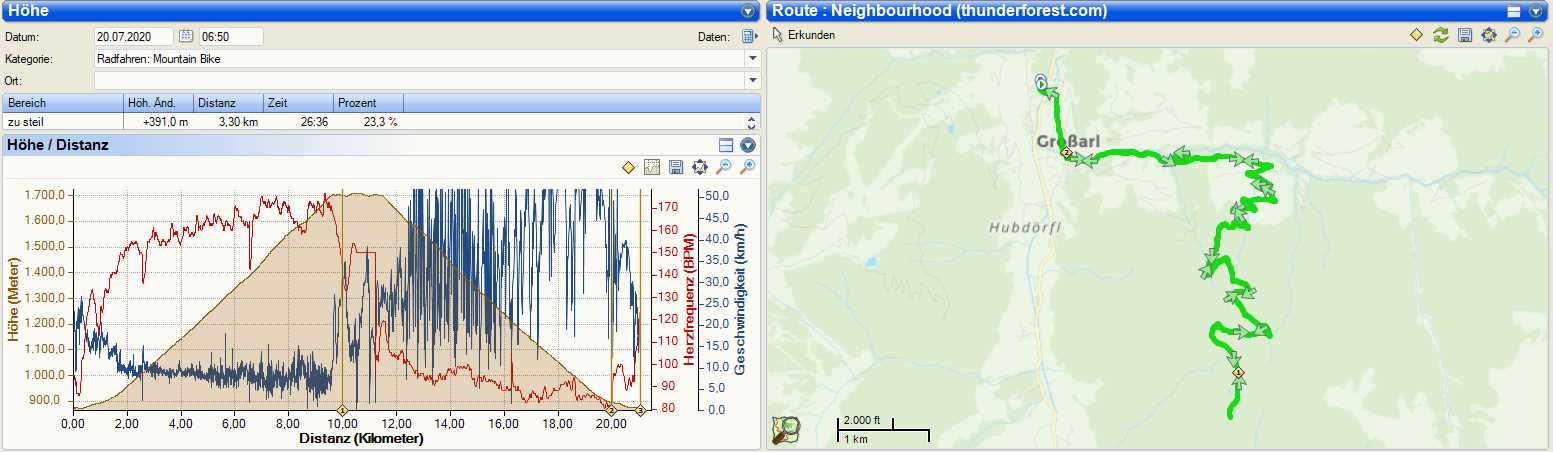1553x452 pixels.
Task: Open the Ort dropdown list
Action: tap(752, 80)
